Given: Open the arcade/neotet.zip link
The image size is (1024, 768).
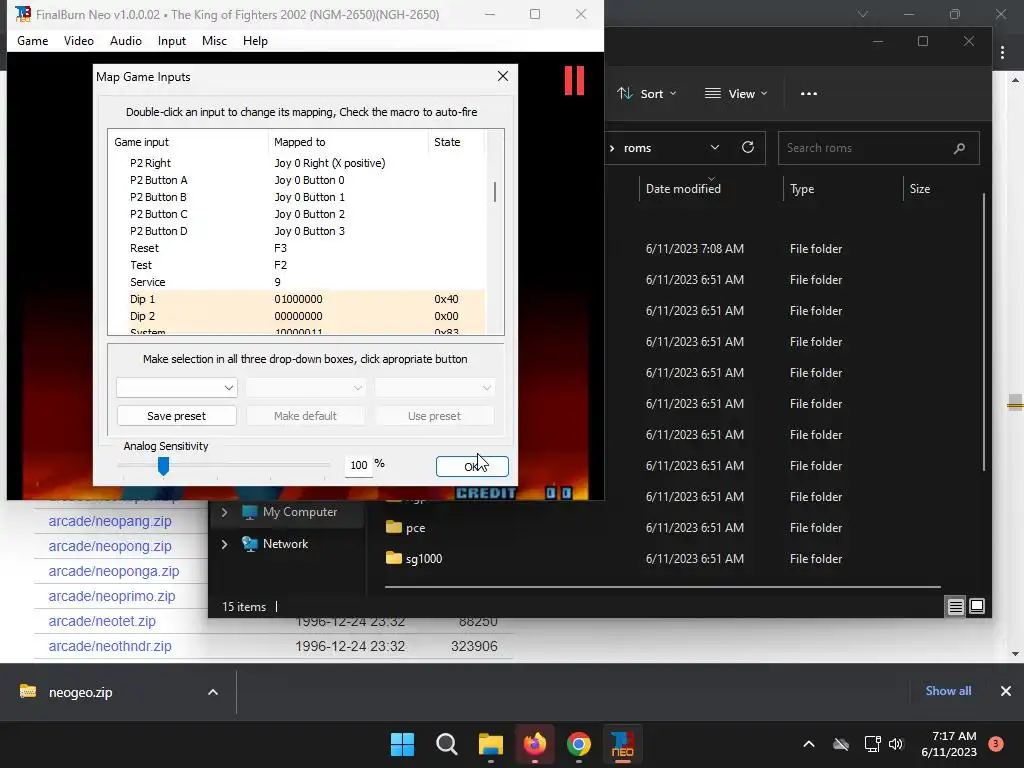Looking at the screenshot, I should [x=102, y=621].
